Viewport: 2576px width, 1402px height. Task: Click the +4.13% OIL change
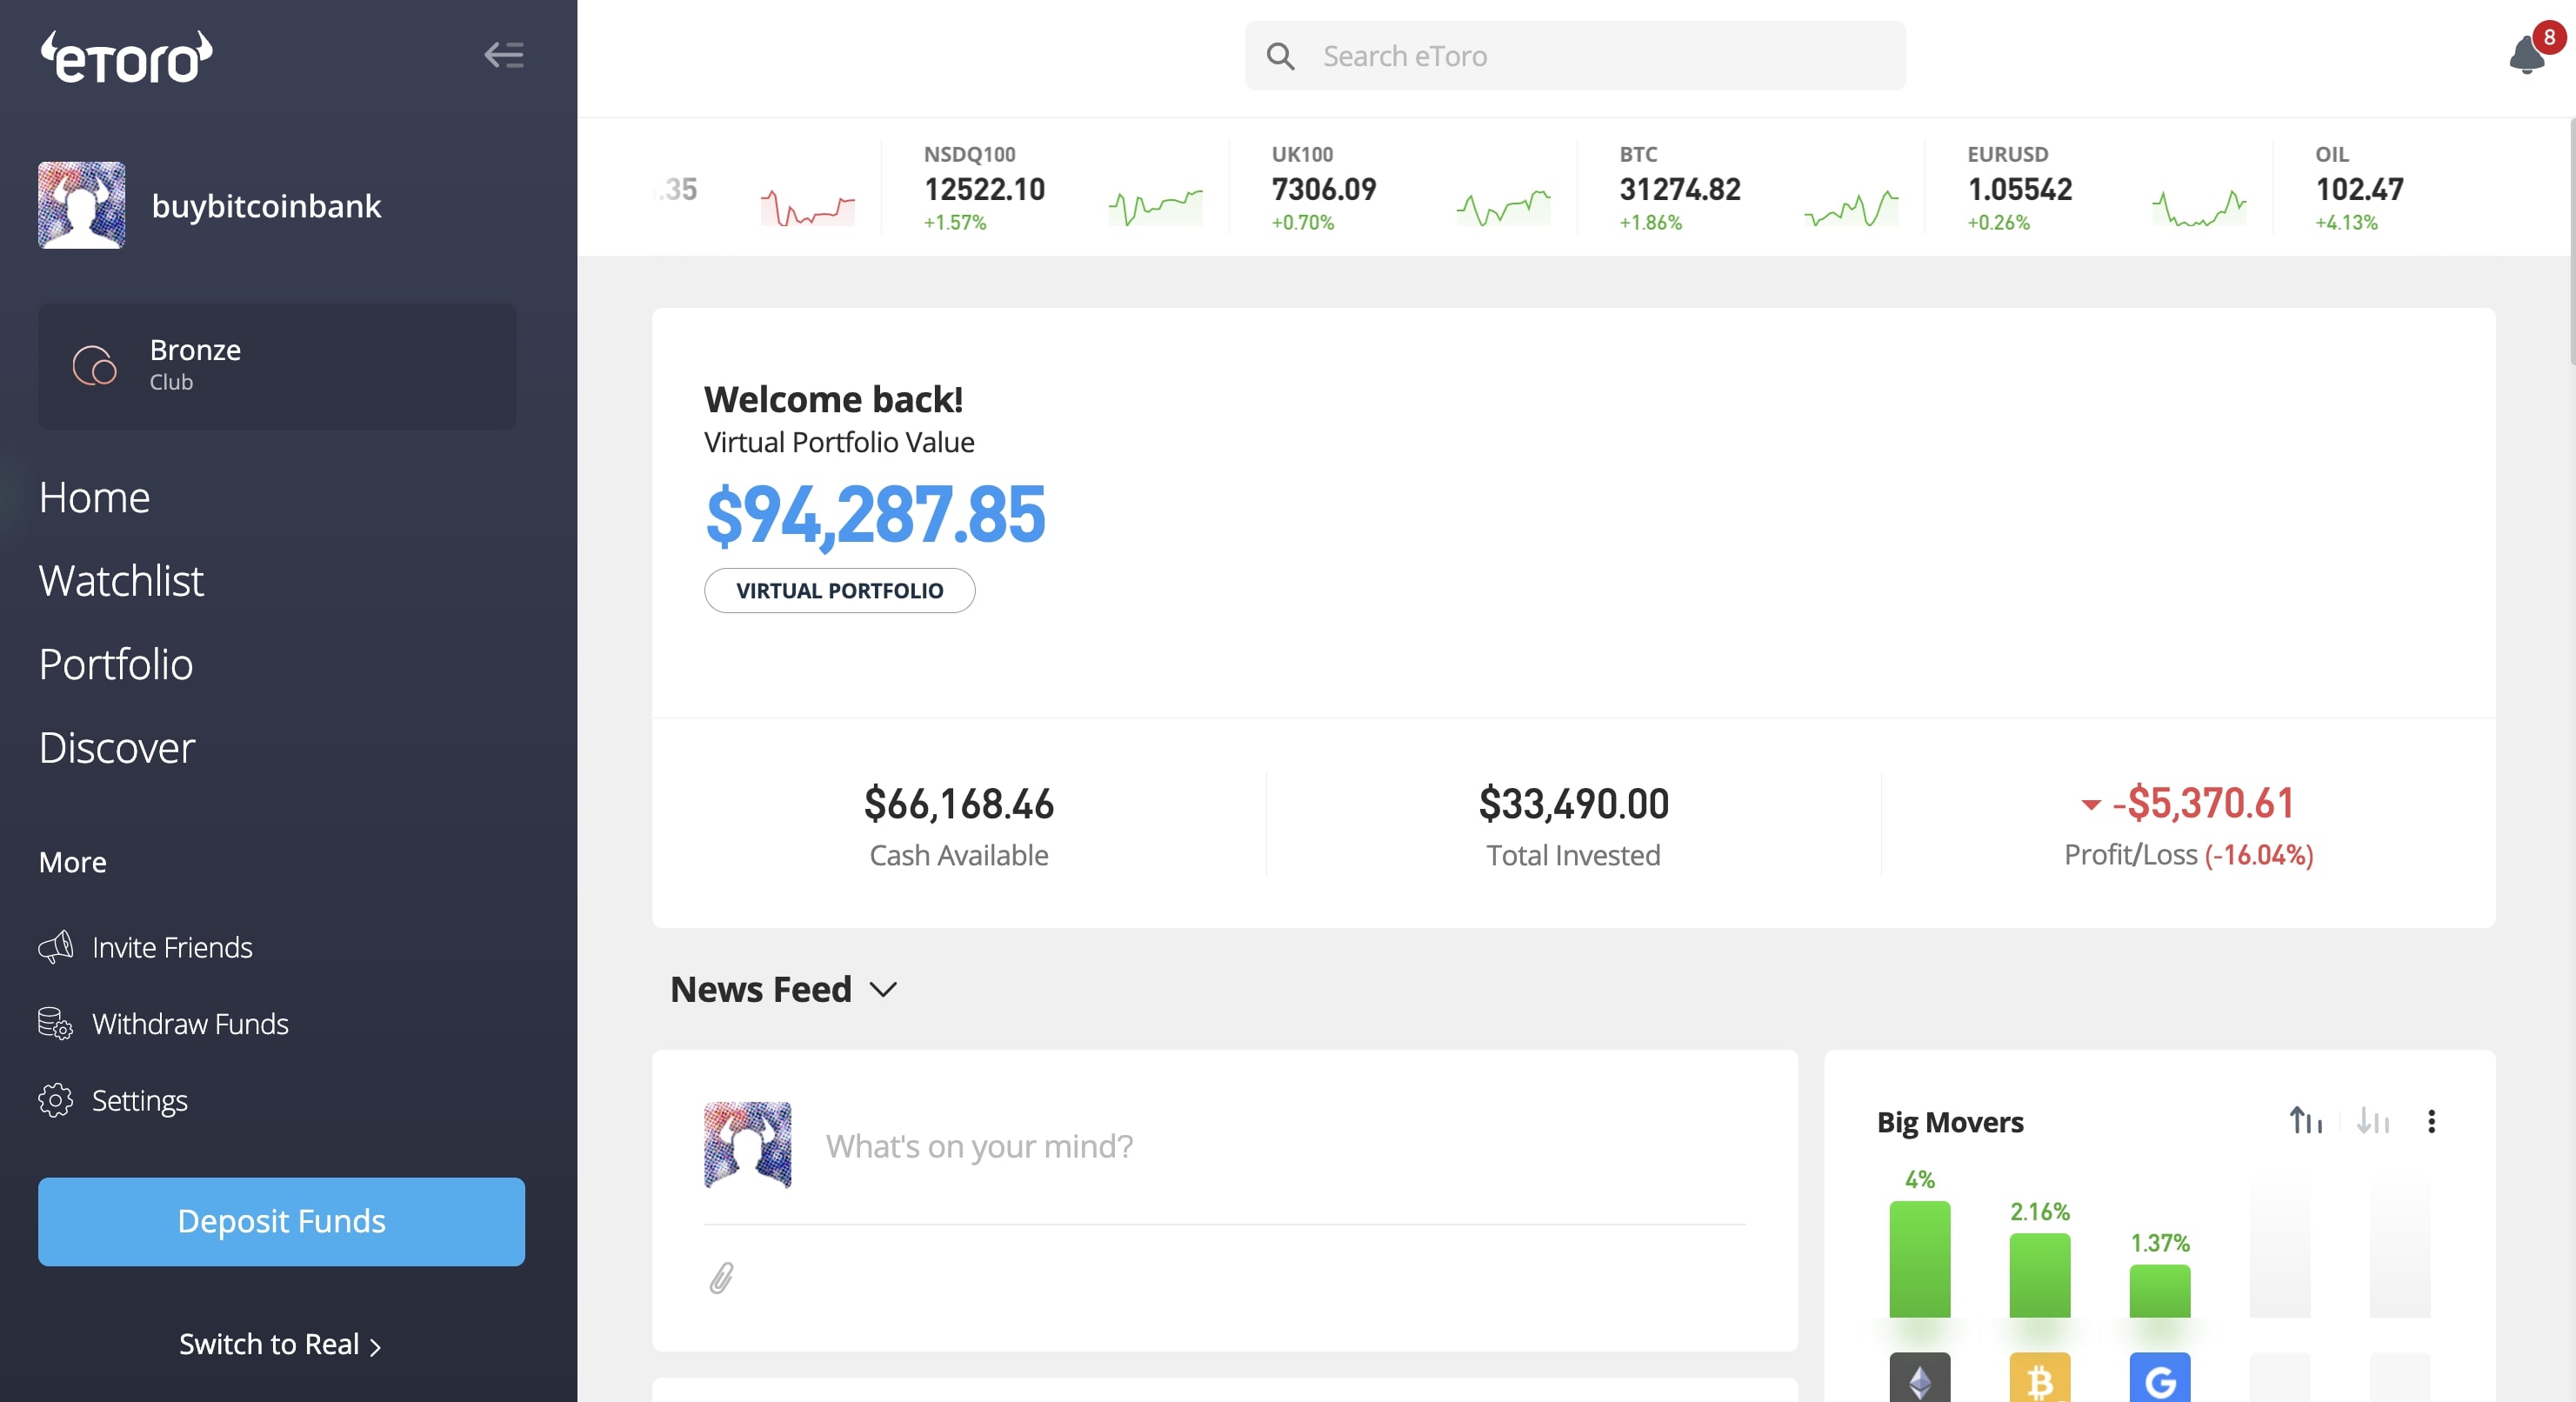coord(2346,222)
